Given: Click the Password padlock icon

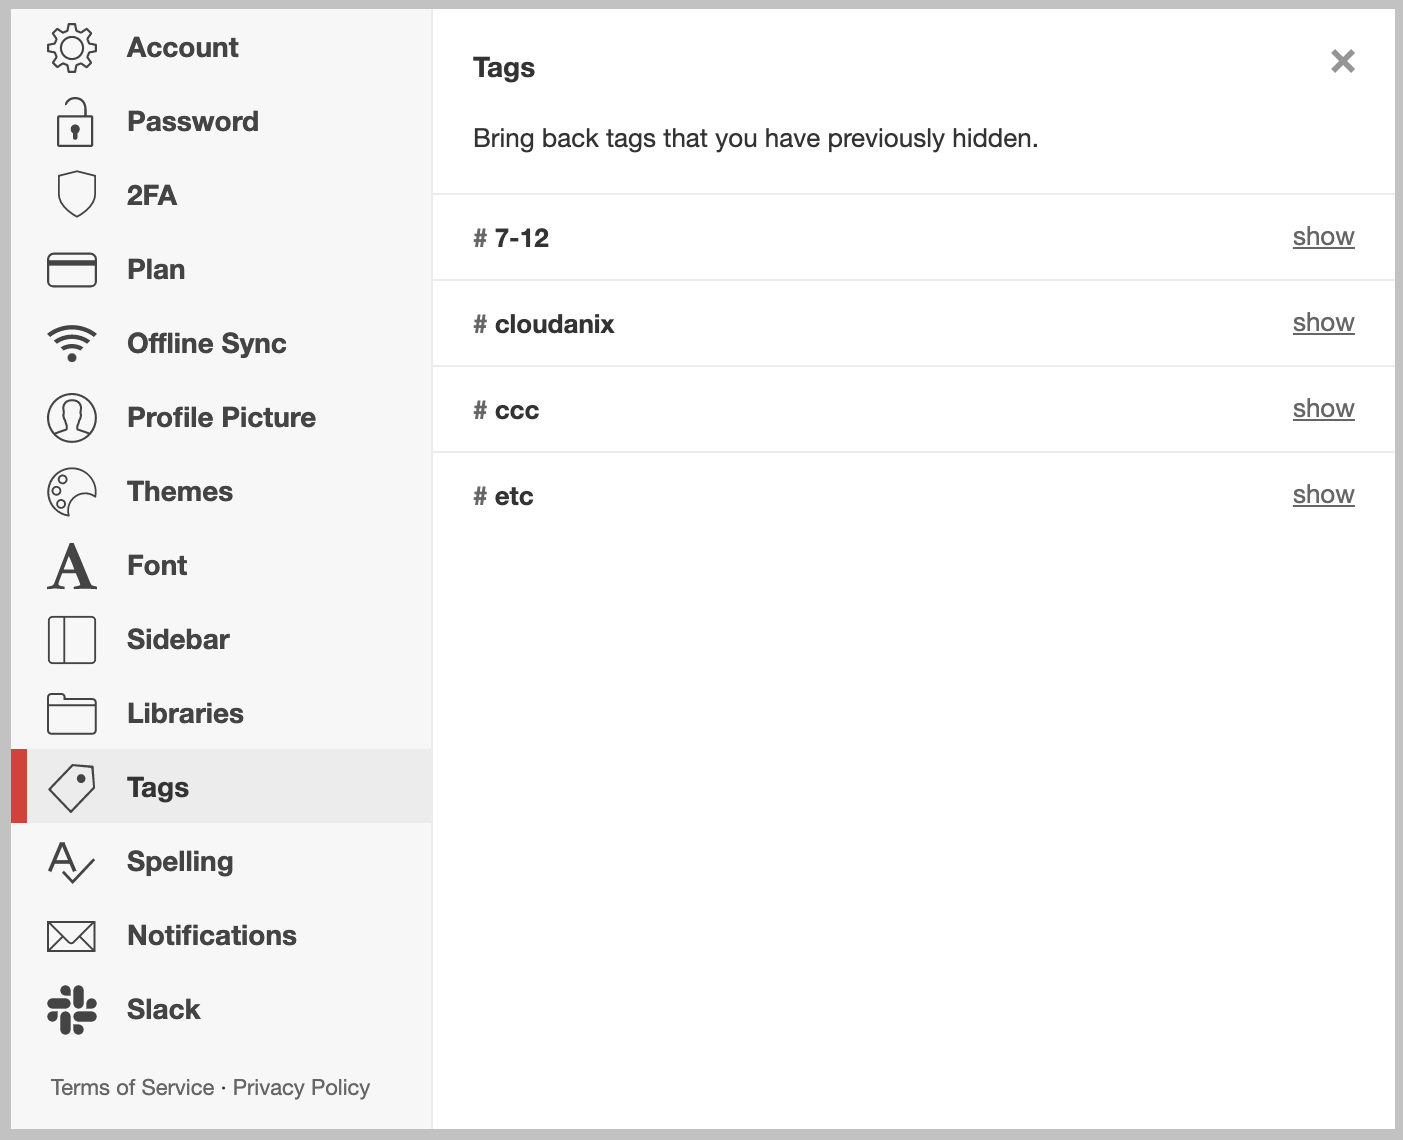Looking at the screenshot, I should tap(75, 122).
